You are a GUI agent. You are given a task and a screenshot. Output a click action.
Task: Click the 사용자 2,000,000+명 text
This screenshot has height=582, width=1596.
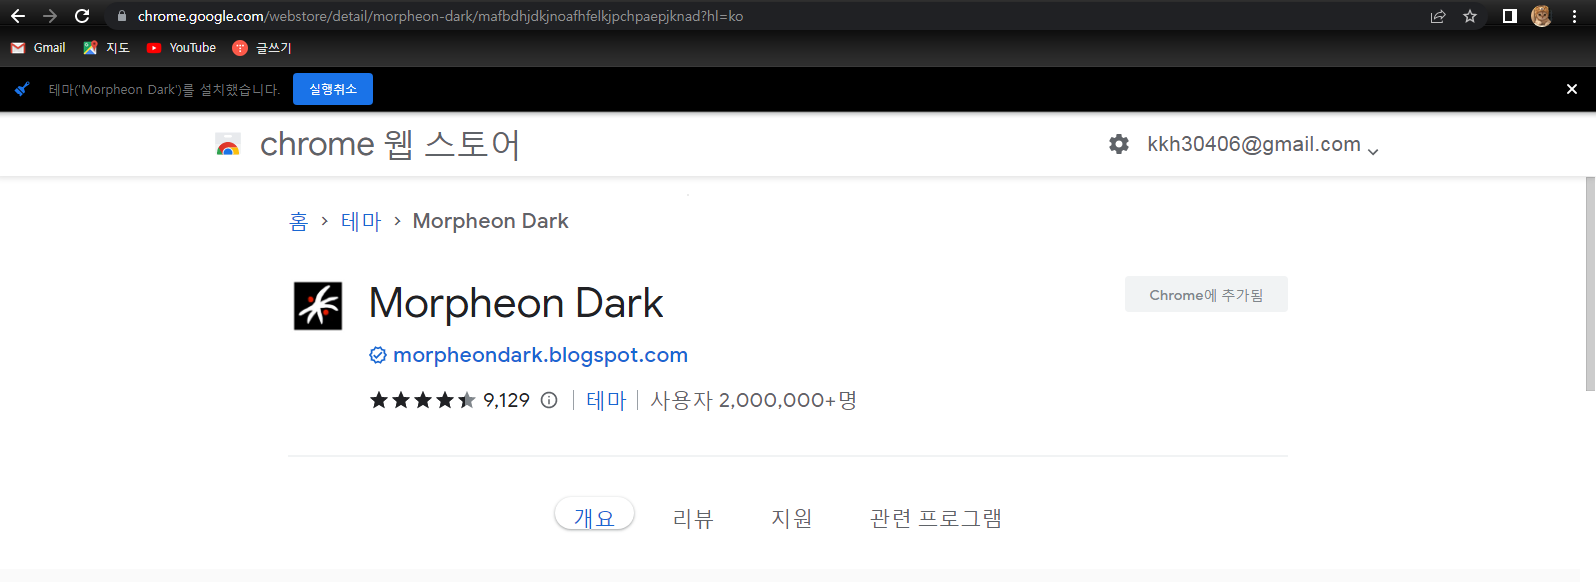(x=754, y=400)
